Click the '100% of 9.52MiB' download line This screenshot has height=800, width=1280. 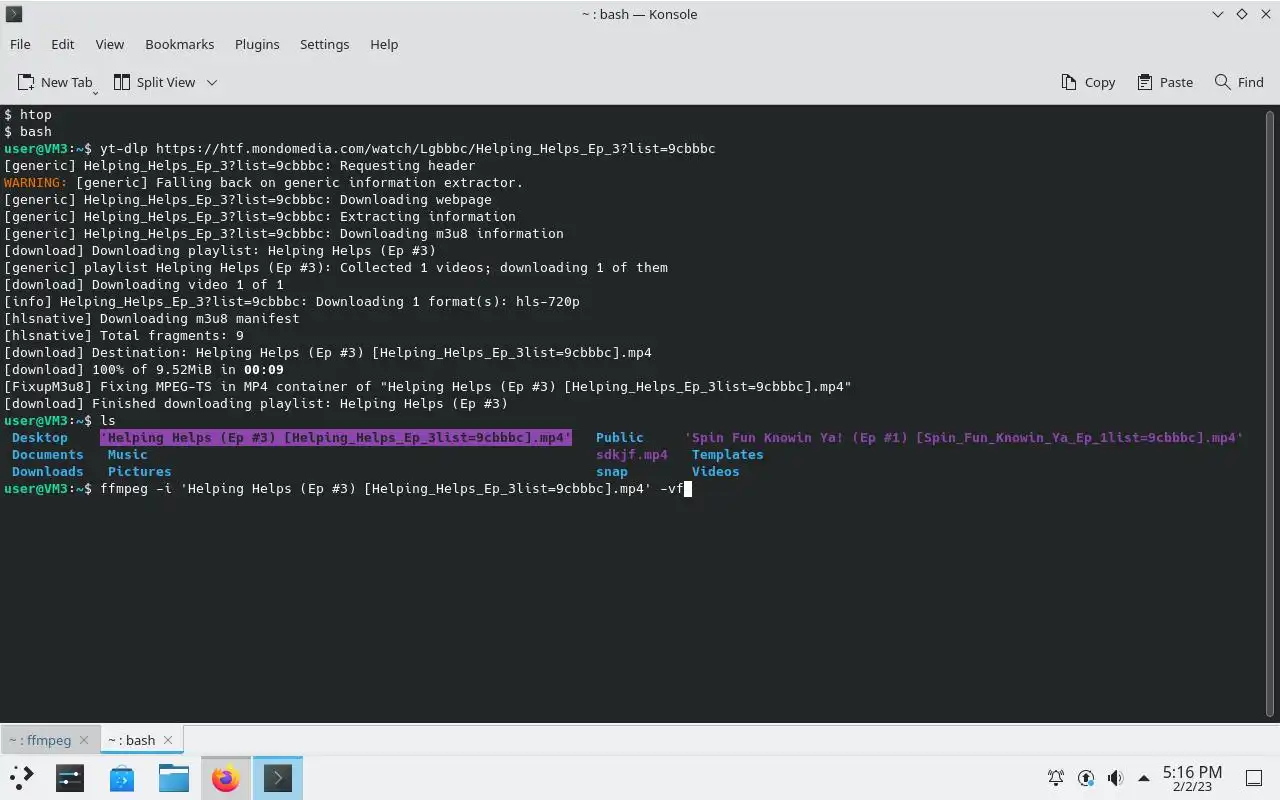click(x=144, y=369)
